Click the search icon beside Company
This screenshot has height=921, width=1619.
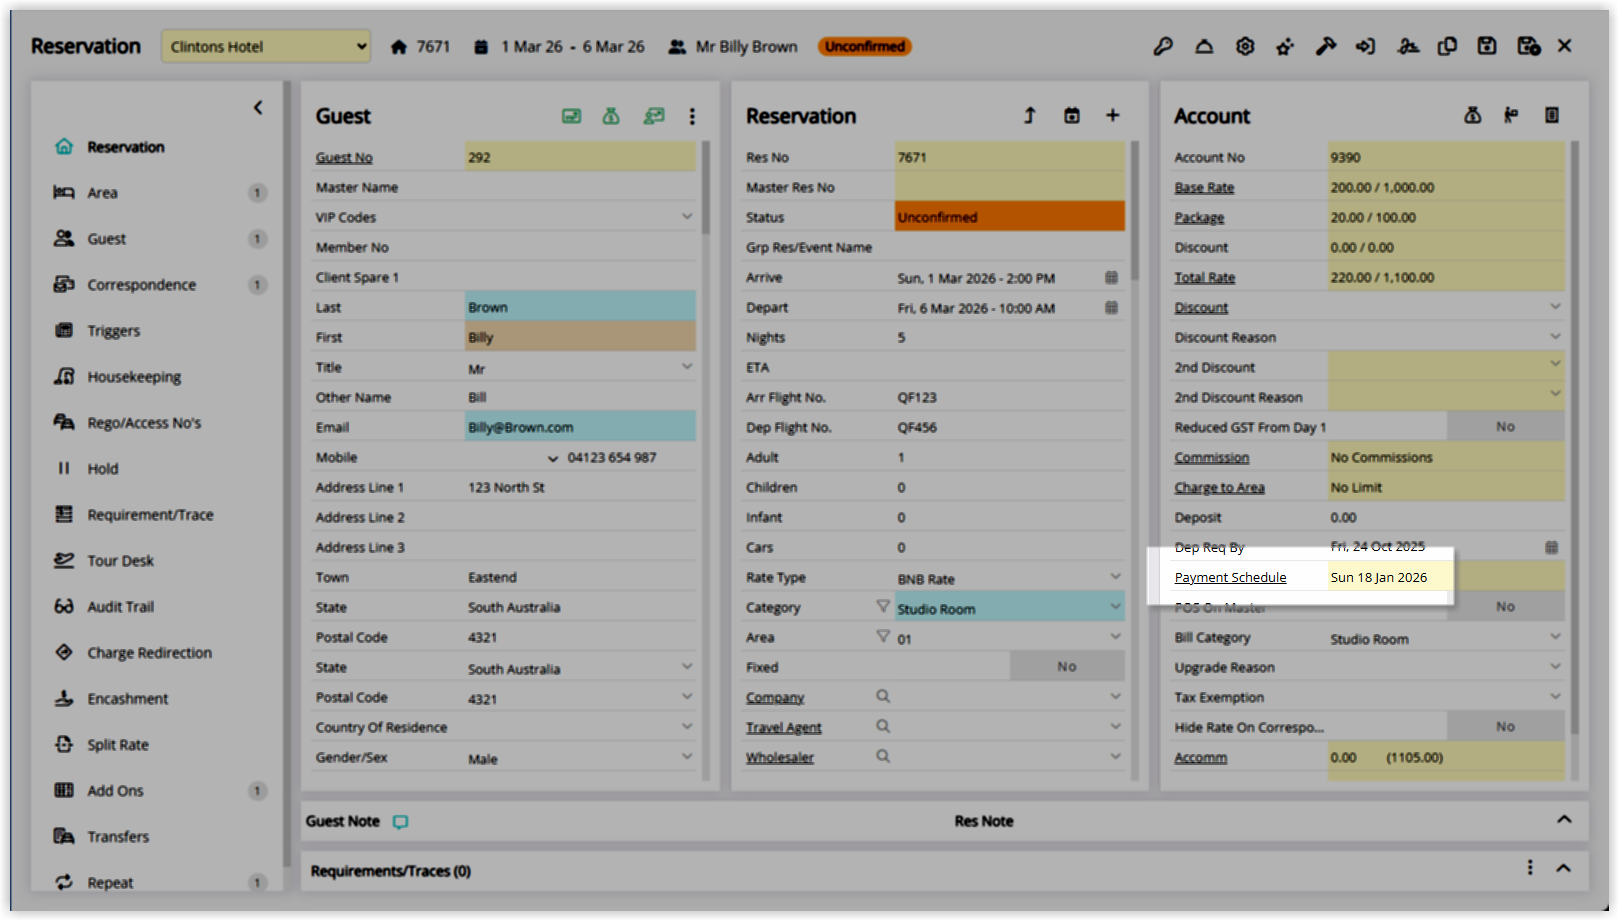pyautogui.click(x=883, y=696)
